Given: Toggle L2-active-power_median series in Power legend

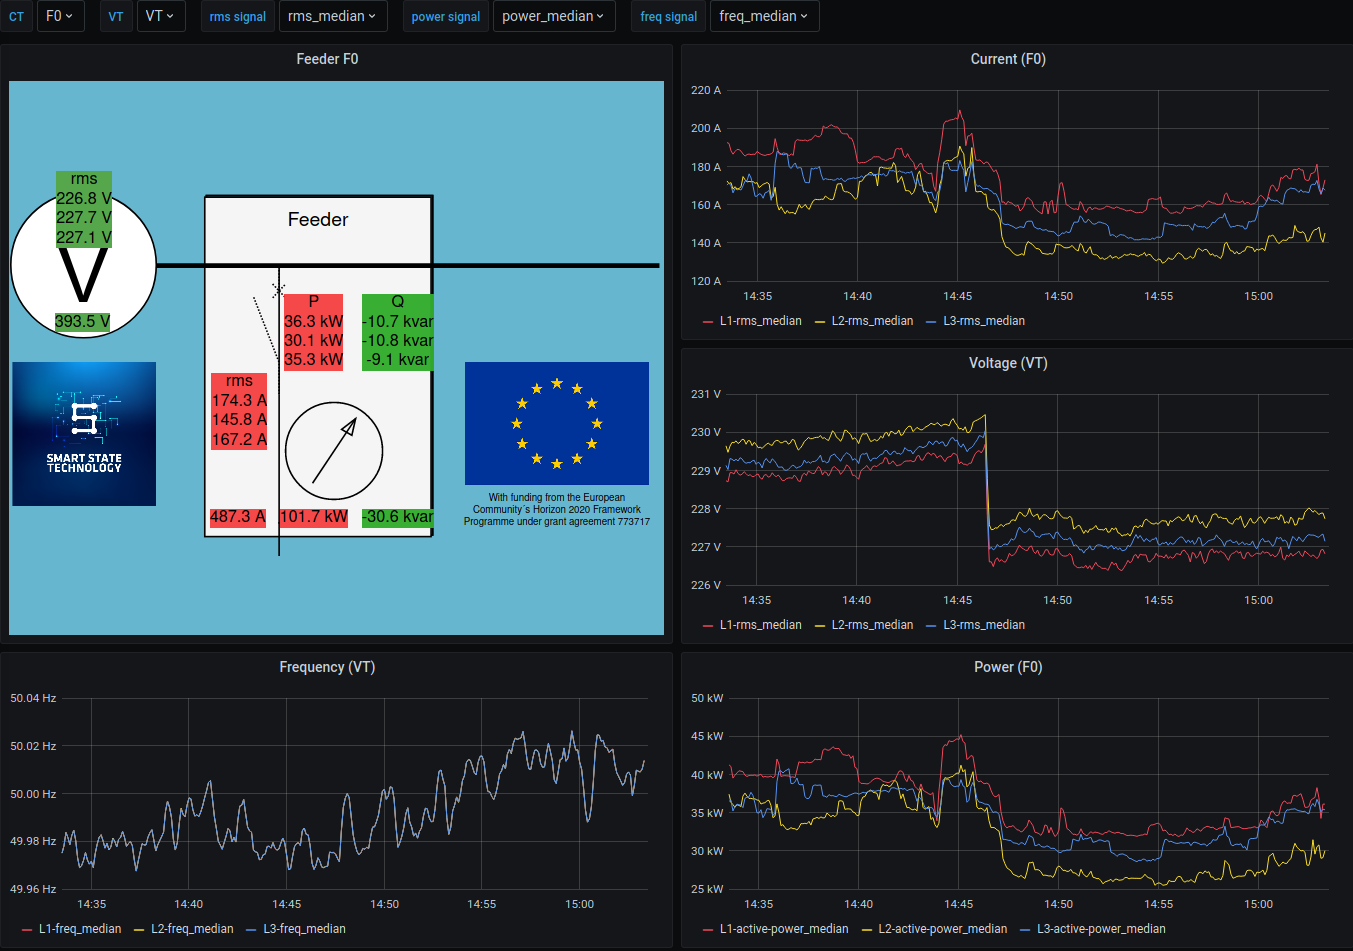Looking at the screenshot, I should [943, 929].
